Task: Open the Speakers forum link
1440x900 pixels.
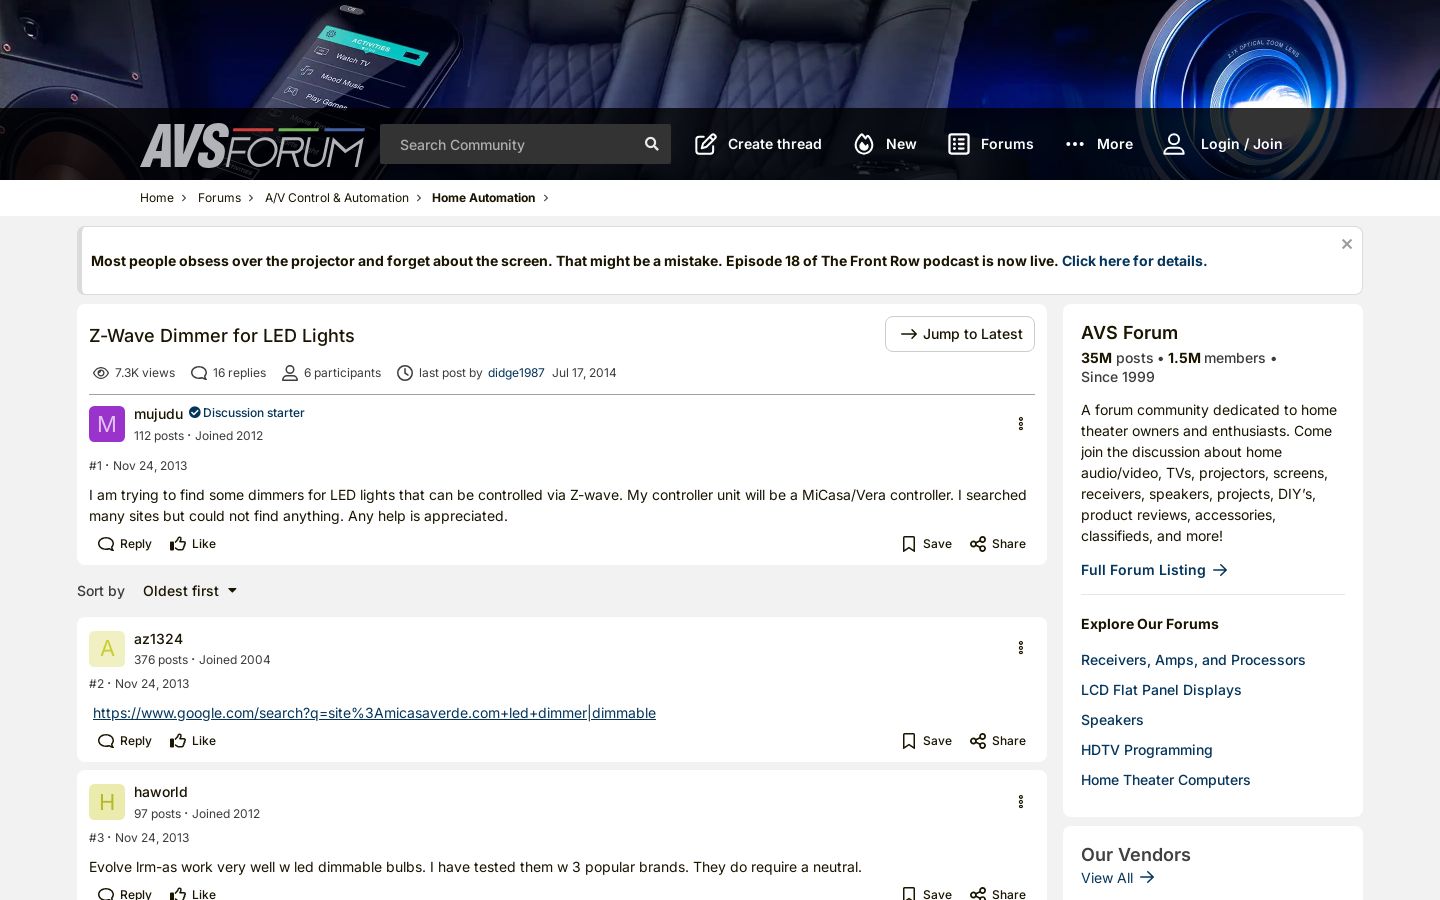Action: [x=1112, y=720]
